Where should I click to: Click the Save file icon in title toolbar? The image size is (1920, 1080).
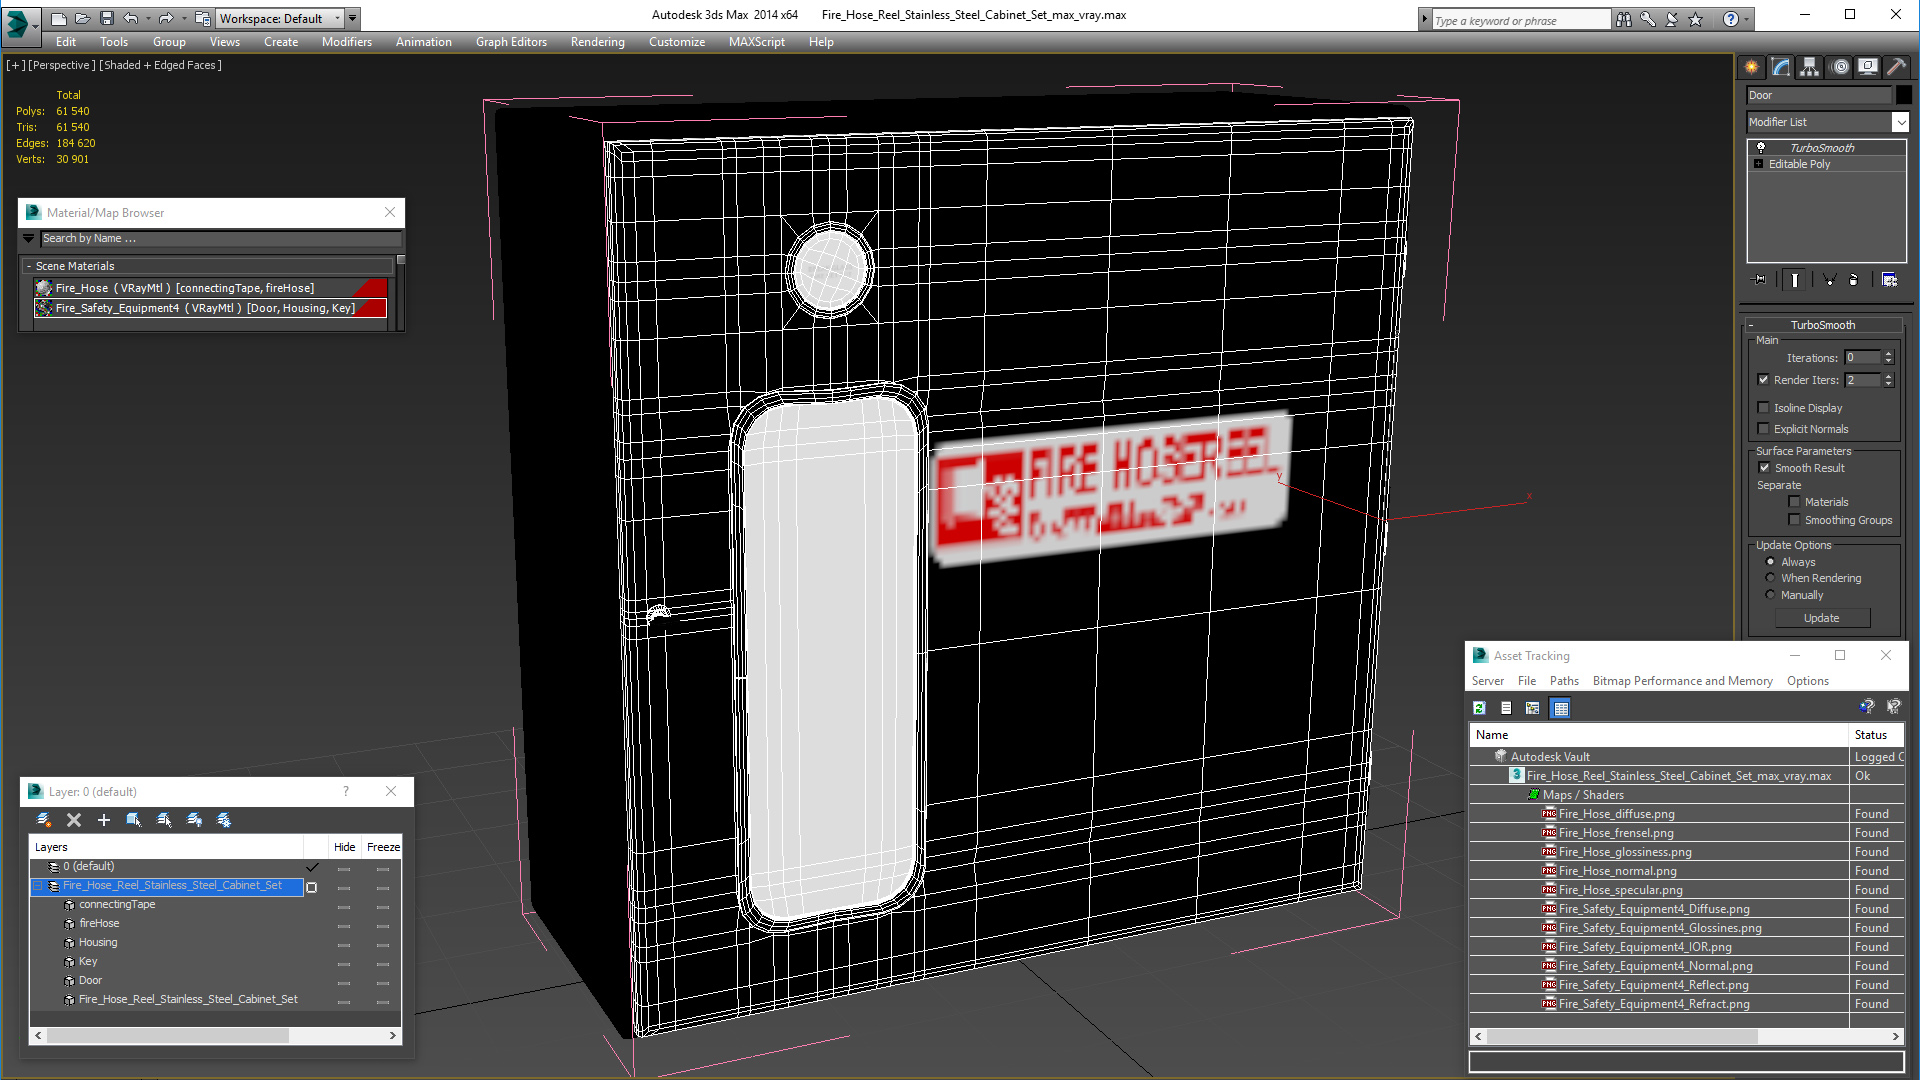(106, 18)
